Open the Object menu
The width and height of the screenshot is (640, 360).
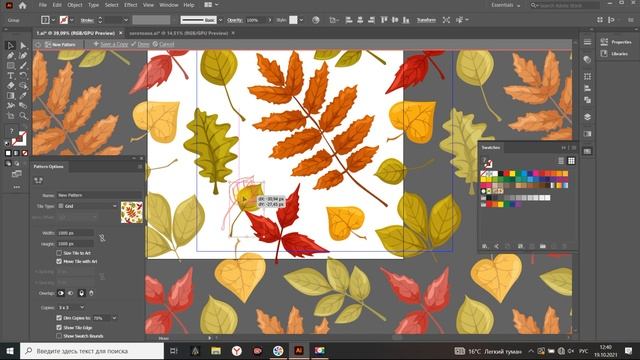[x=75, y=5]
